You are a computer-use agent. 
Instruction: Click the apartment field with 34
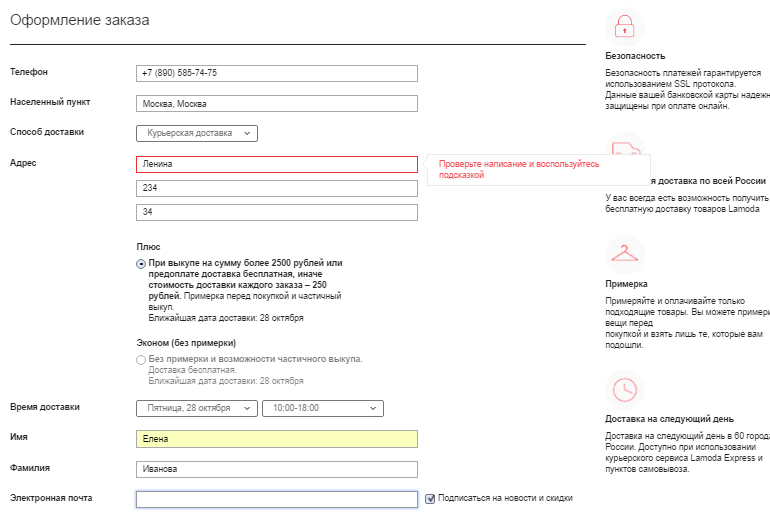(277, 212)
